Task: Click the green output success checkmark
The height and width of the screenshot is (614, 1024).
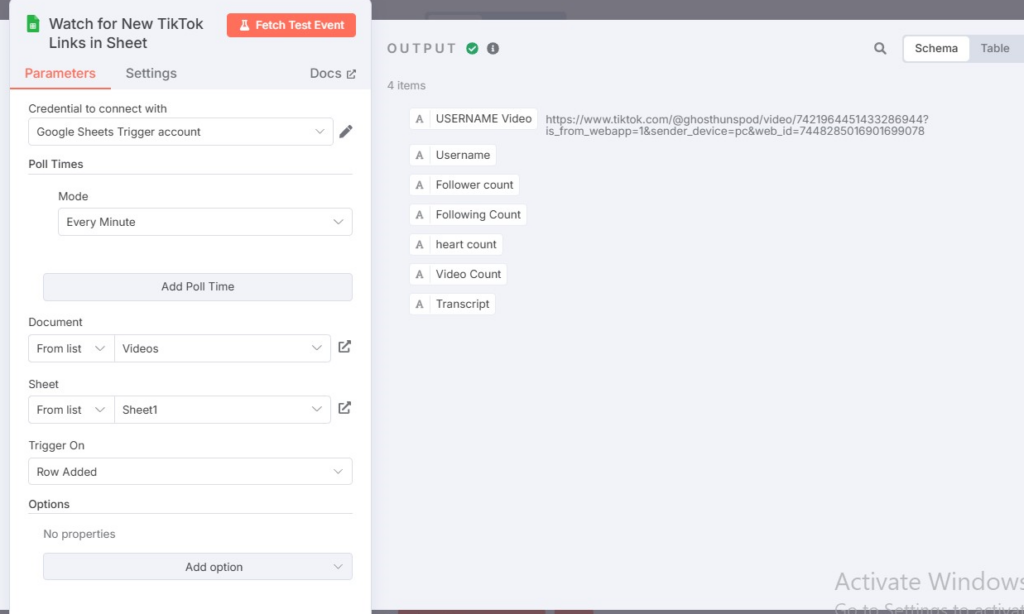Action: pyautogui.click(x=472, y=48)
